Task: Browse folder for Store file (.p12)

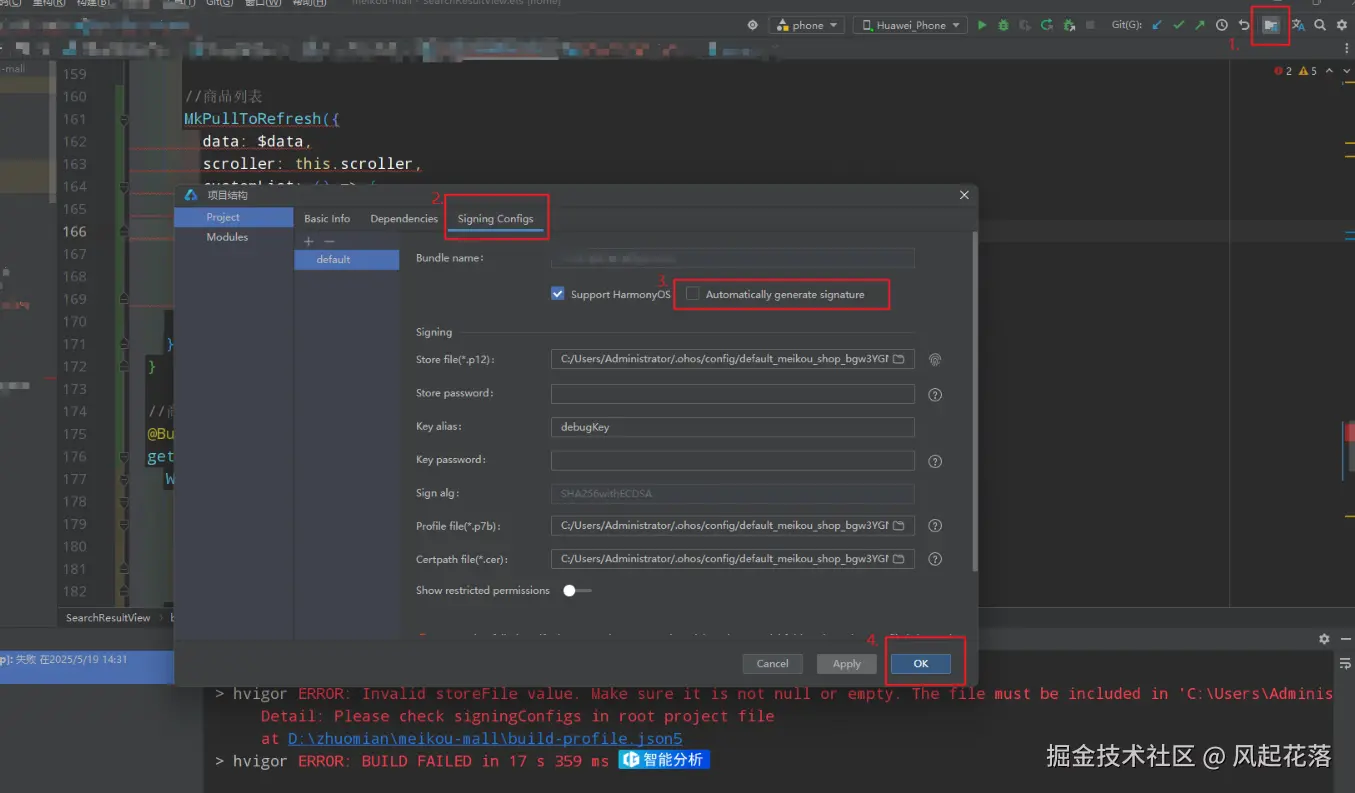Action: click(899, 359)
